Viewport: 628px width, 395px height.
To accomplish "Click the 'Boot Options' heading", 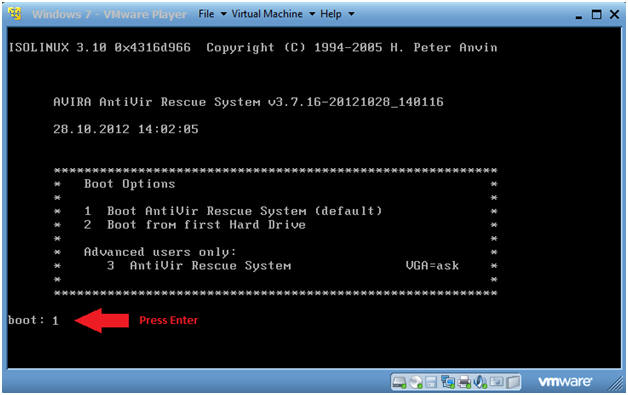I will pyautogui.click(x=129, y=184).
